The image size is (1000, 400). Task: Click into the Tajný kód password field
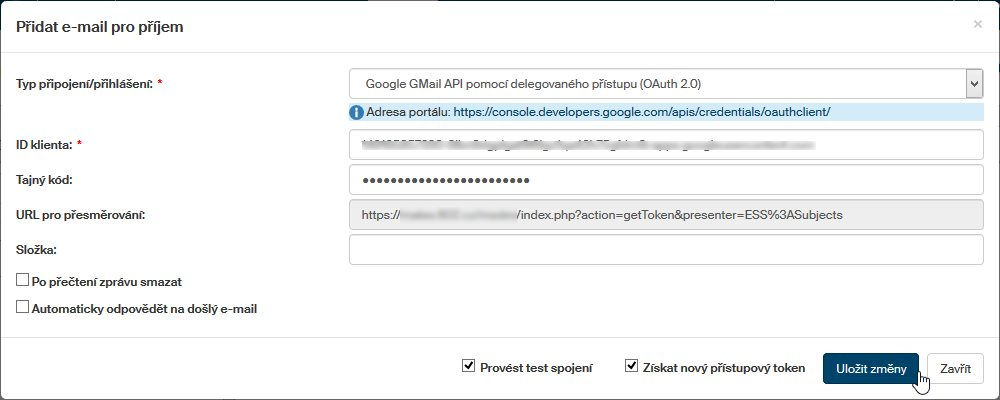point(666,180)
